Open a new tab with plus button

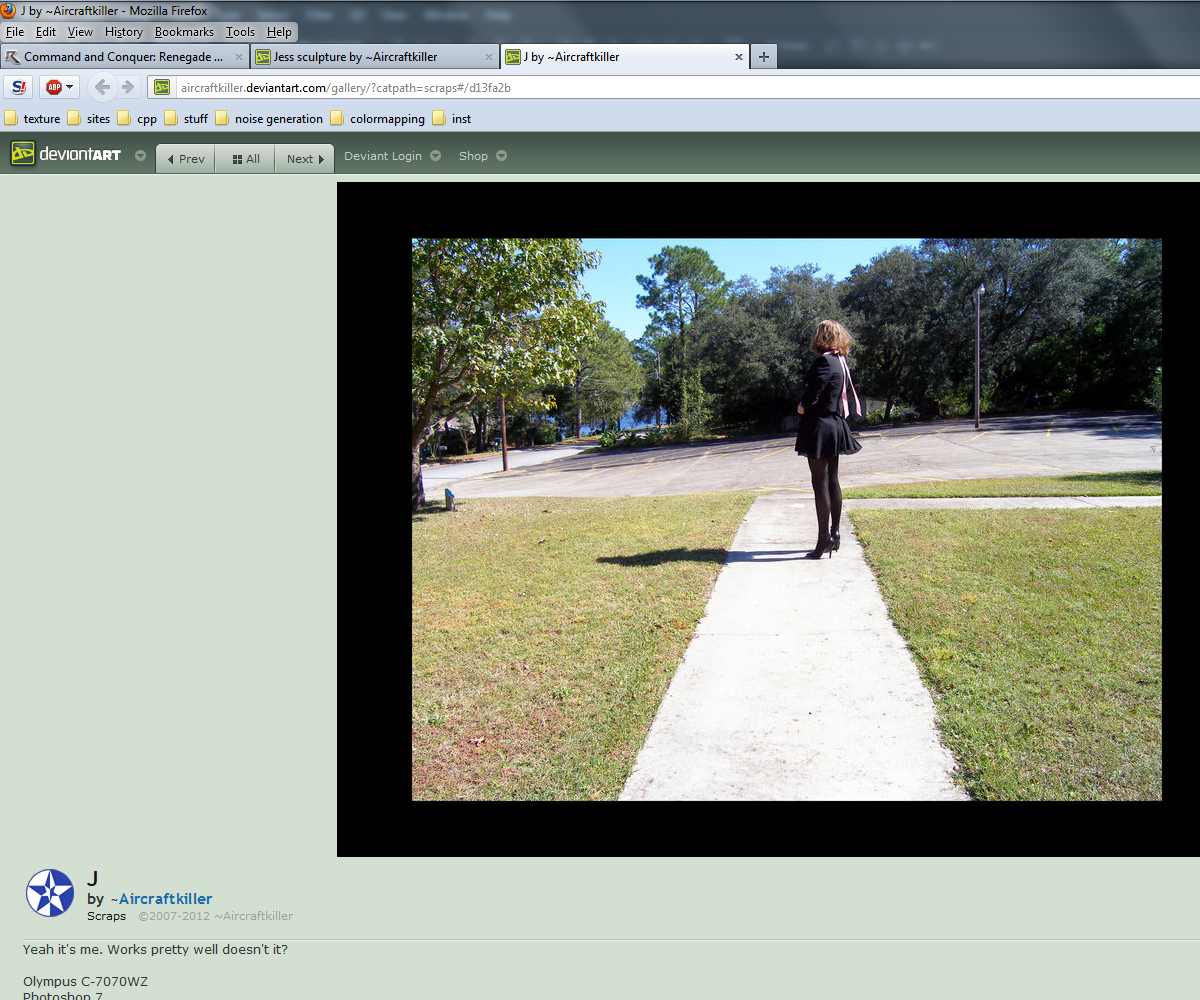(x=763, y=57)
